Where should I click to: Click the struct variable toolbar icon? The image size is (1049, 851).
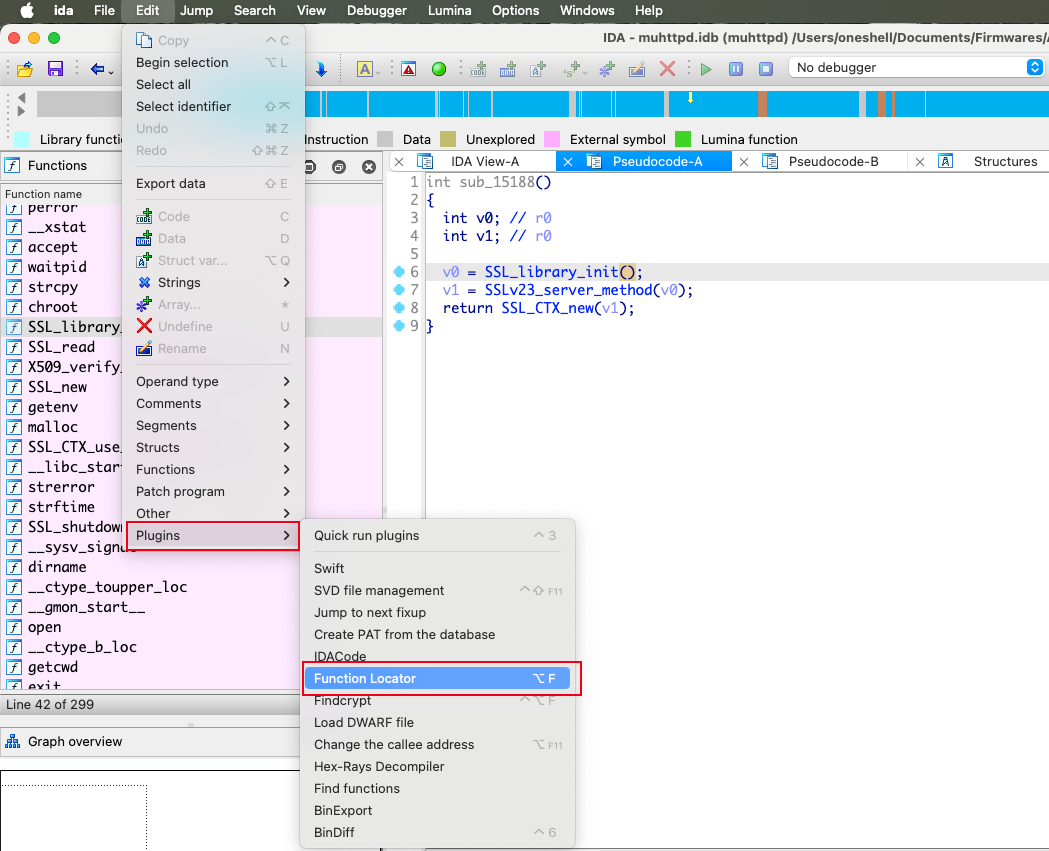[538, 68]
